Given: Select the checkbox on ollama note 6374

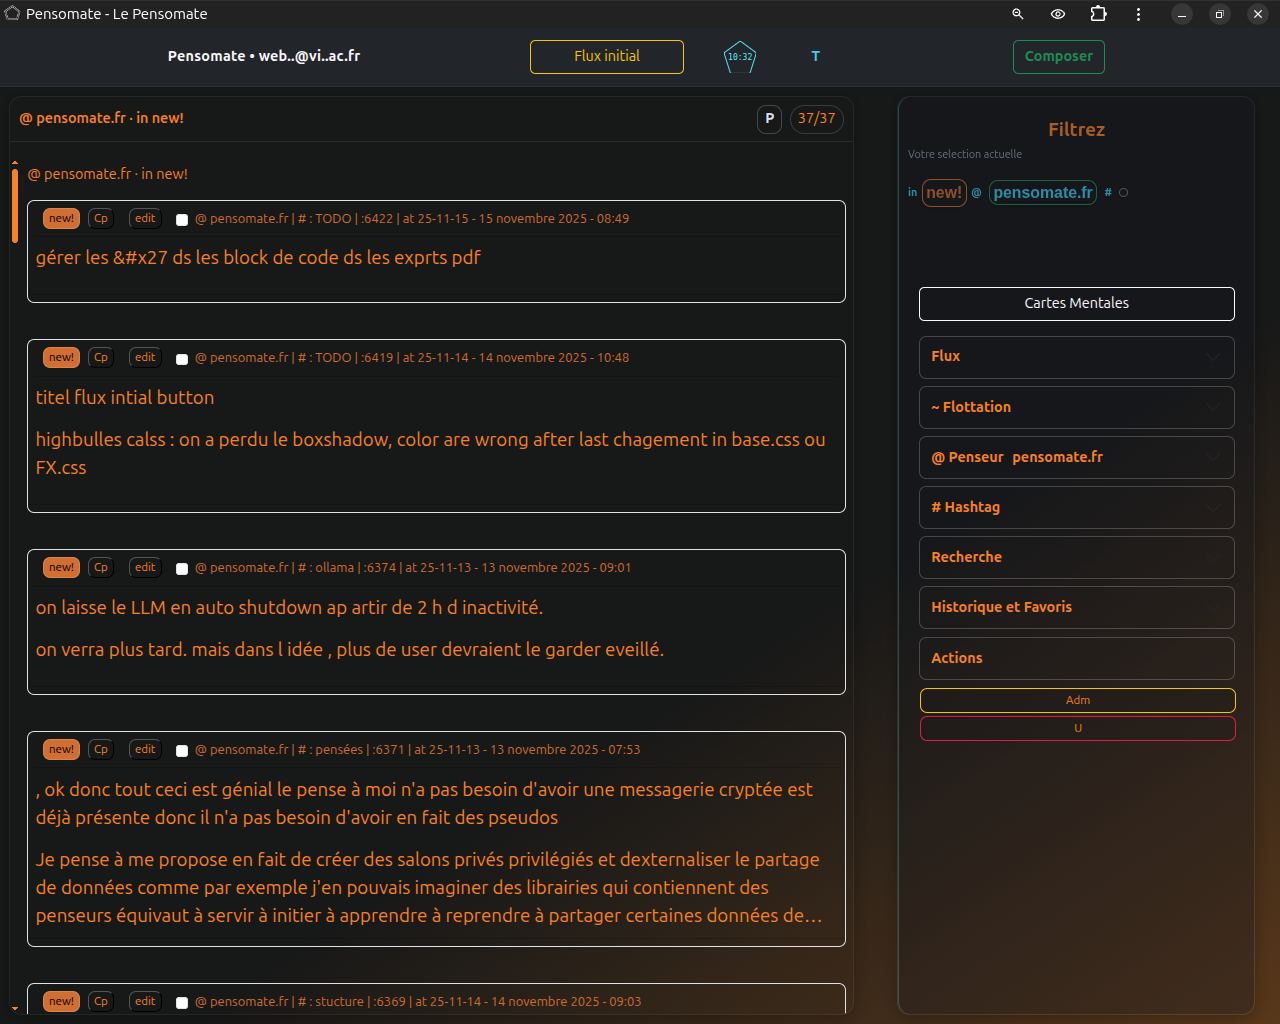Looking at the screenshot, I should tap(182, 569).
